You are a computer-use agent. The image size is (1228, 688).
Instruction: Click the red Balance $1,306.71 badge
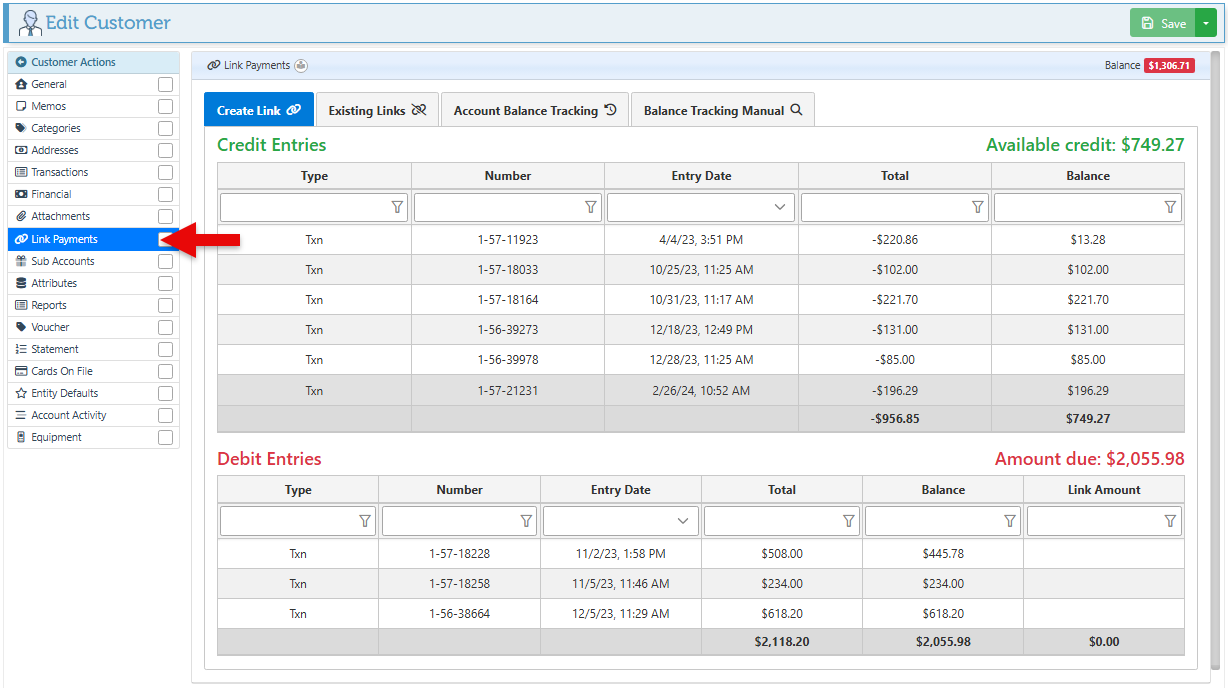(1169, 66)
